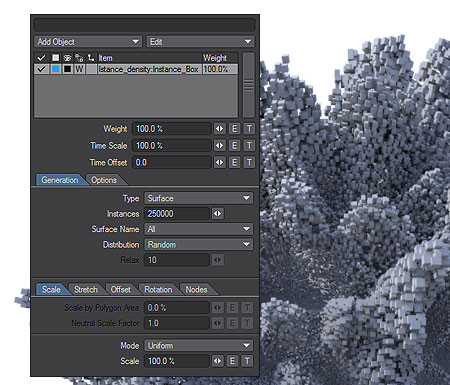Screen dimensions: 450x385
Task: Click the empty name field at panel top
Action: pyautogui.click(x=144, y=25)
